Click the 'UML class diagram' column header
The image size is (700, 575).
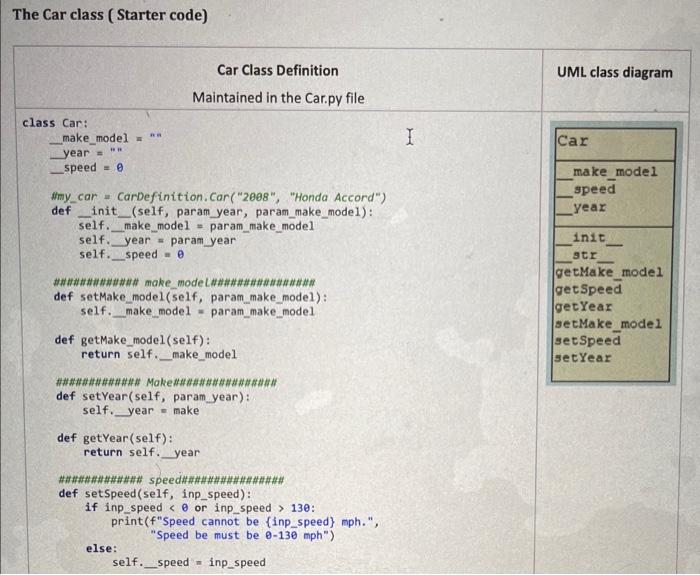point(615,72)
